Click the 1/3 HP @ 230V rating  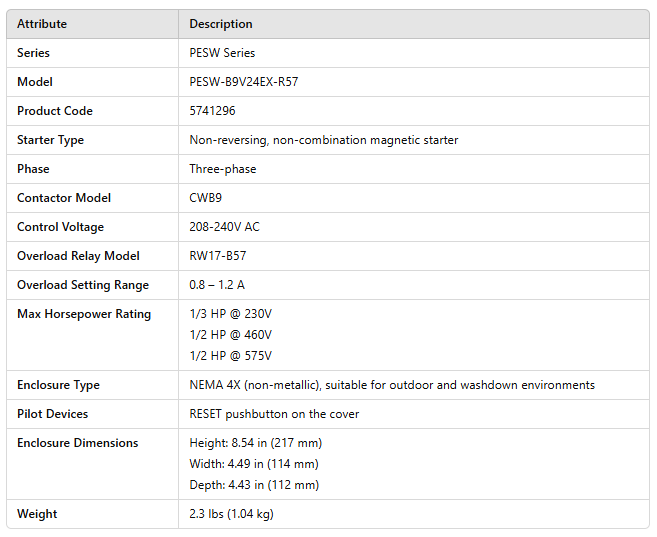(x=230, y=314)
